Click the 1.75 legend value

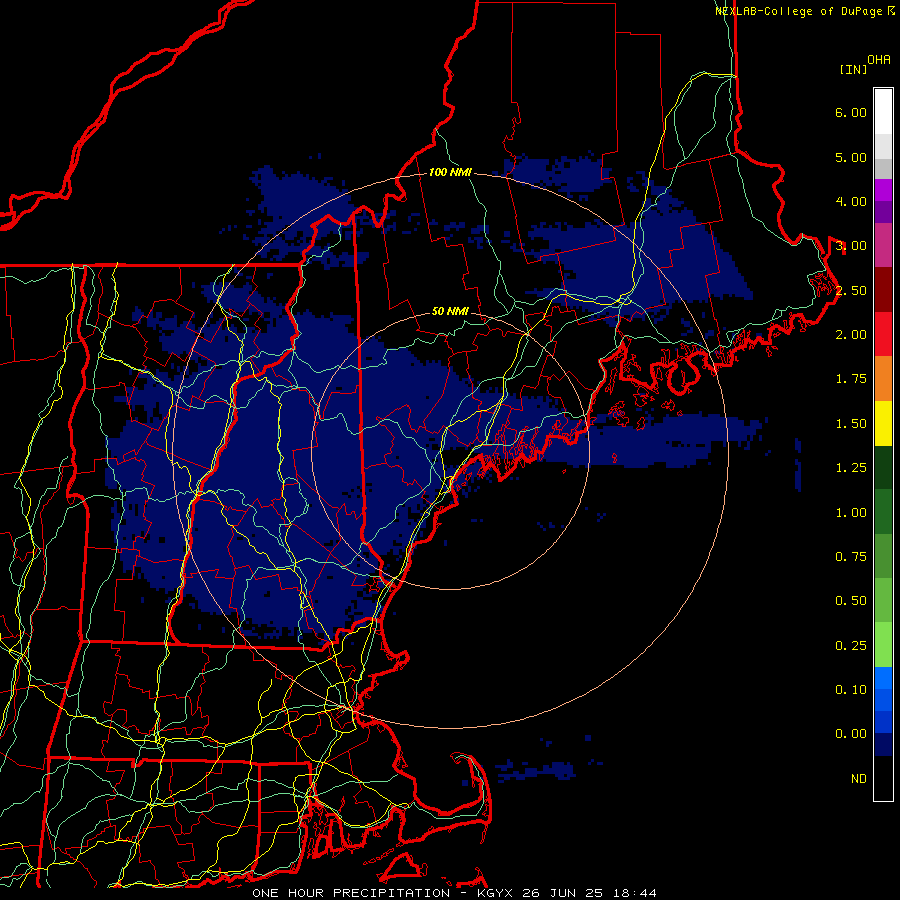(x=851, y=379)
